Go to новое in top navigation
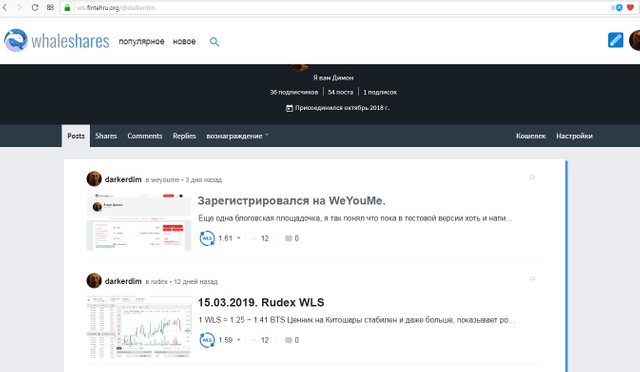This screenshot has width=640, height=372. click(x=184, y=42)
